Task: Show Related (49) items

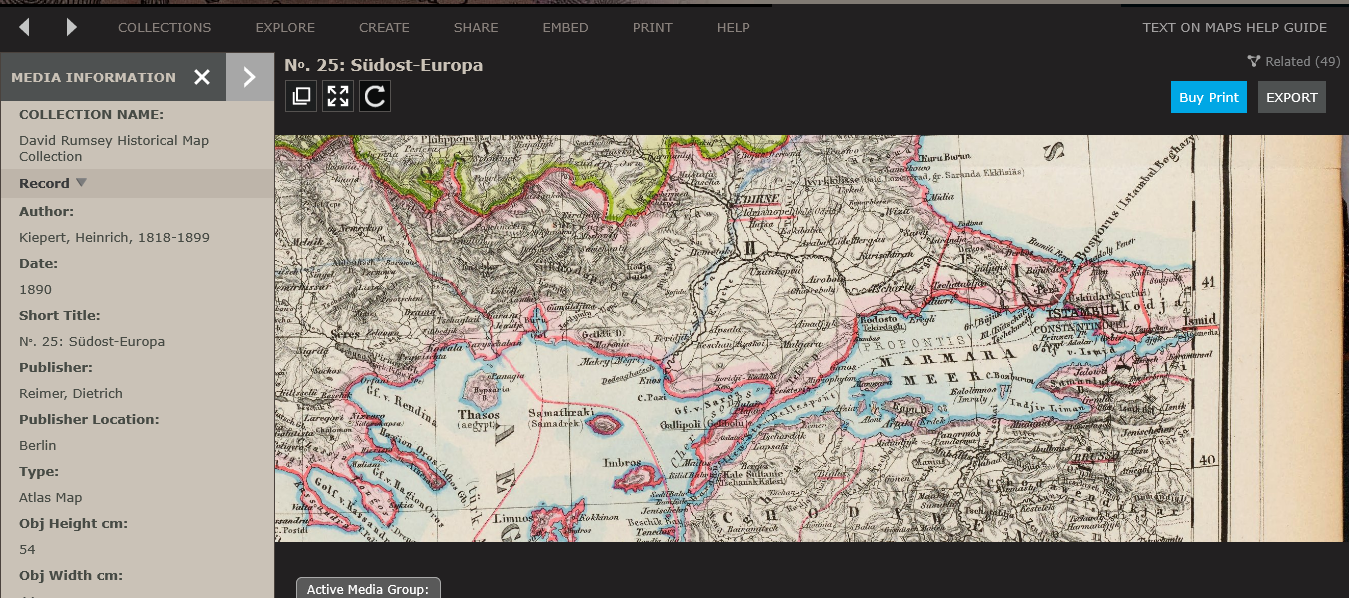Action: click(x=1294, y=61)
